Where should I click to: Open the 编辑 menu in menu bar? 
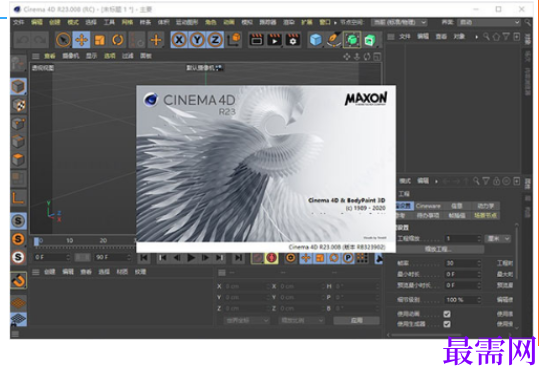(36, 22)
